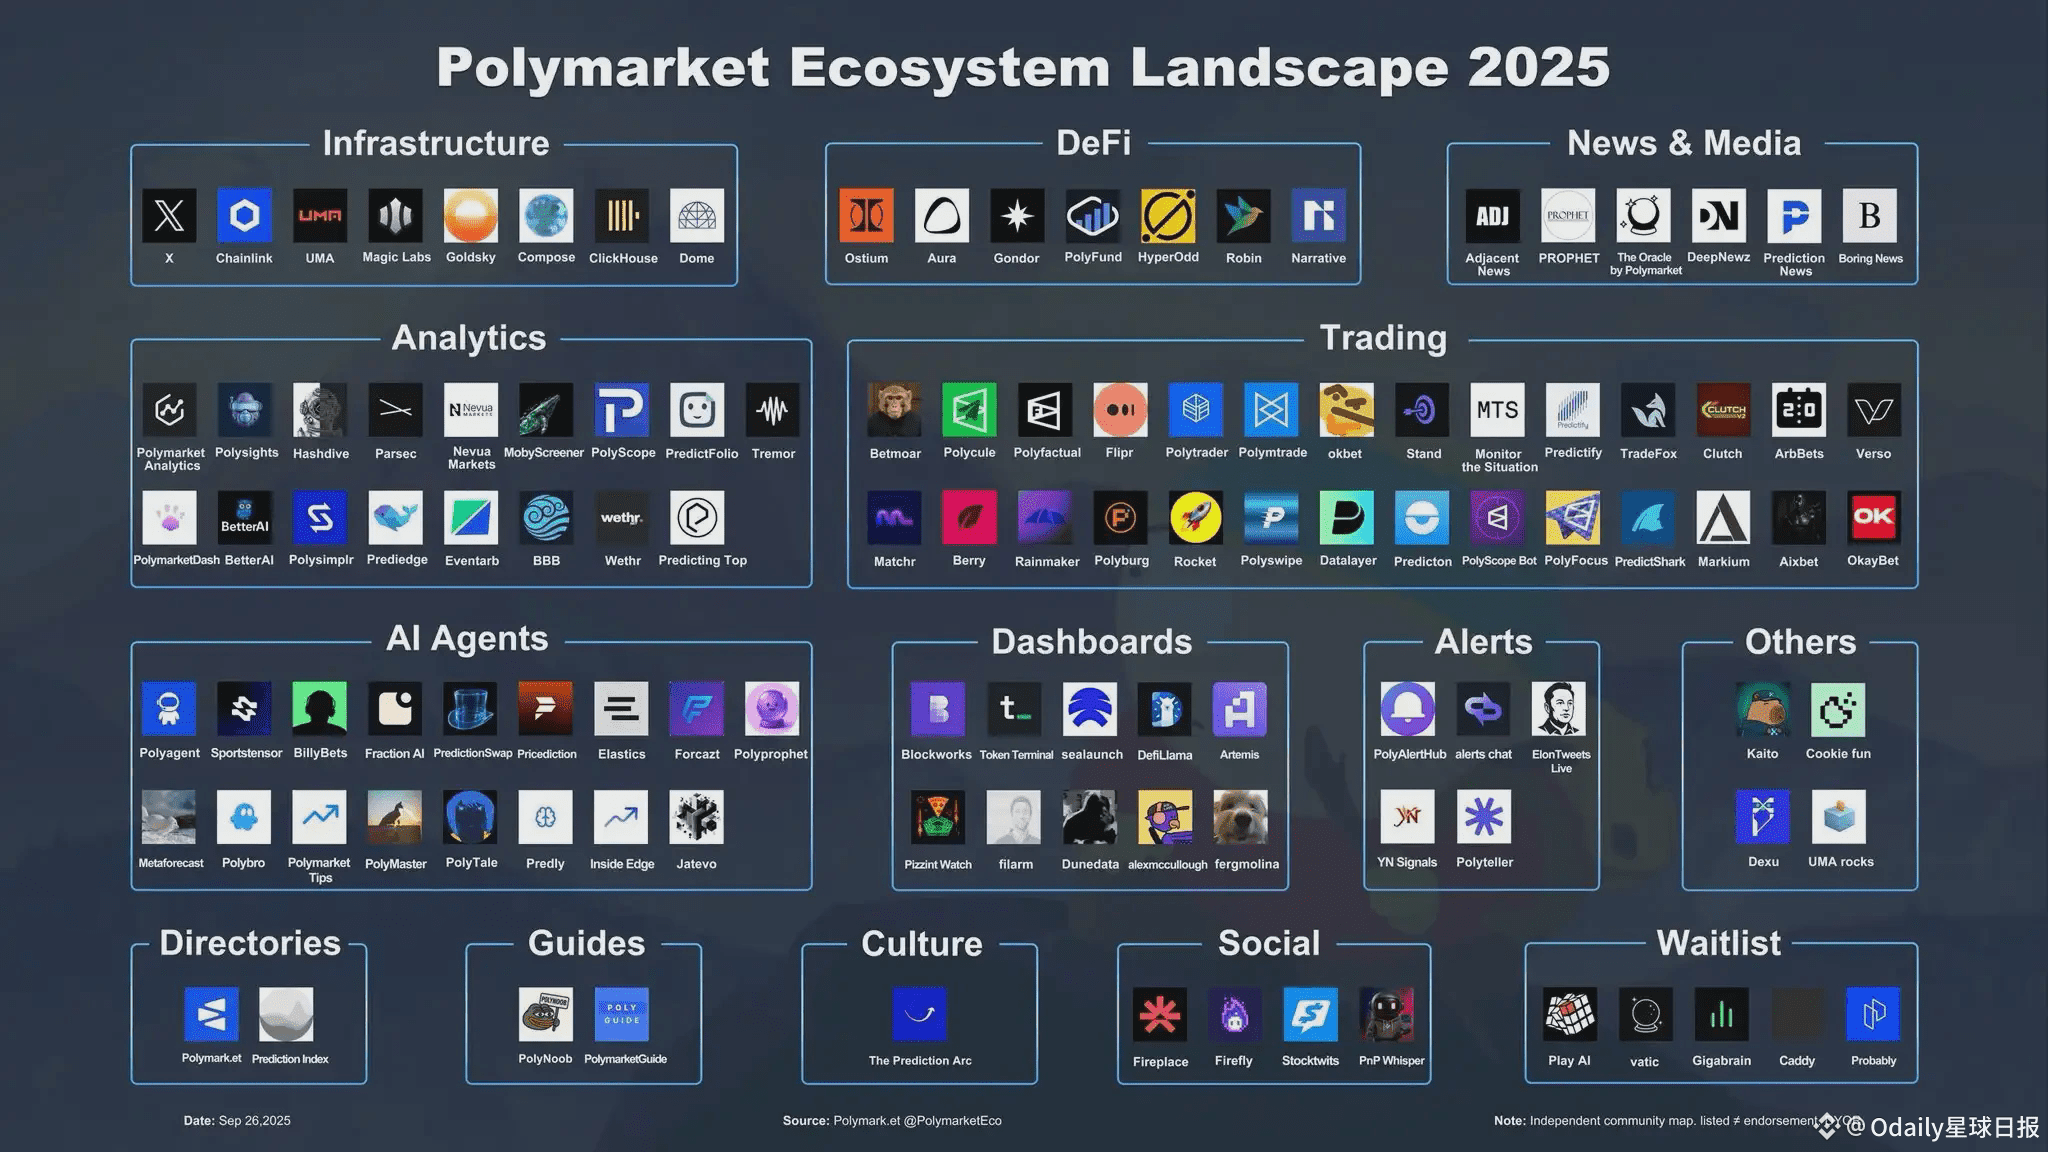Select the PolyAlertHub bell icon
Viewport: 2048px width, 1152px height.
(x=1408, y=709)
